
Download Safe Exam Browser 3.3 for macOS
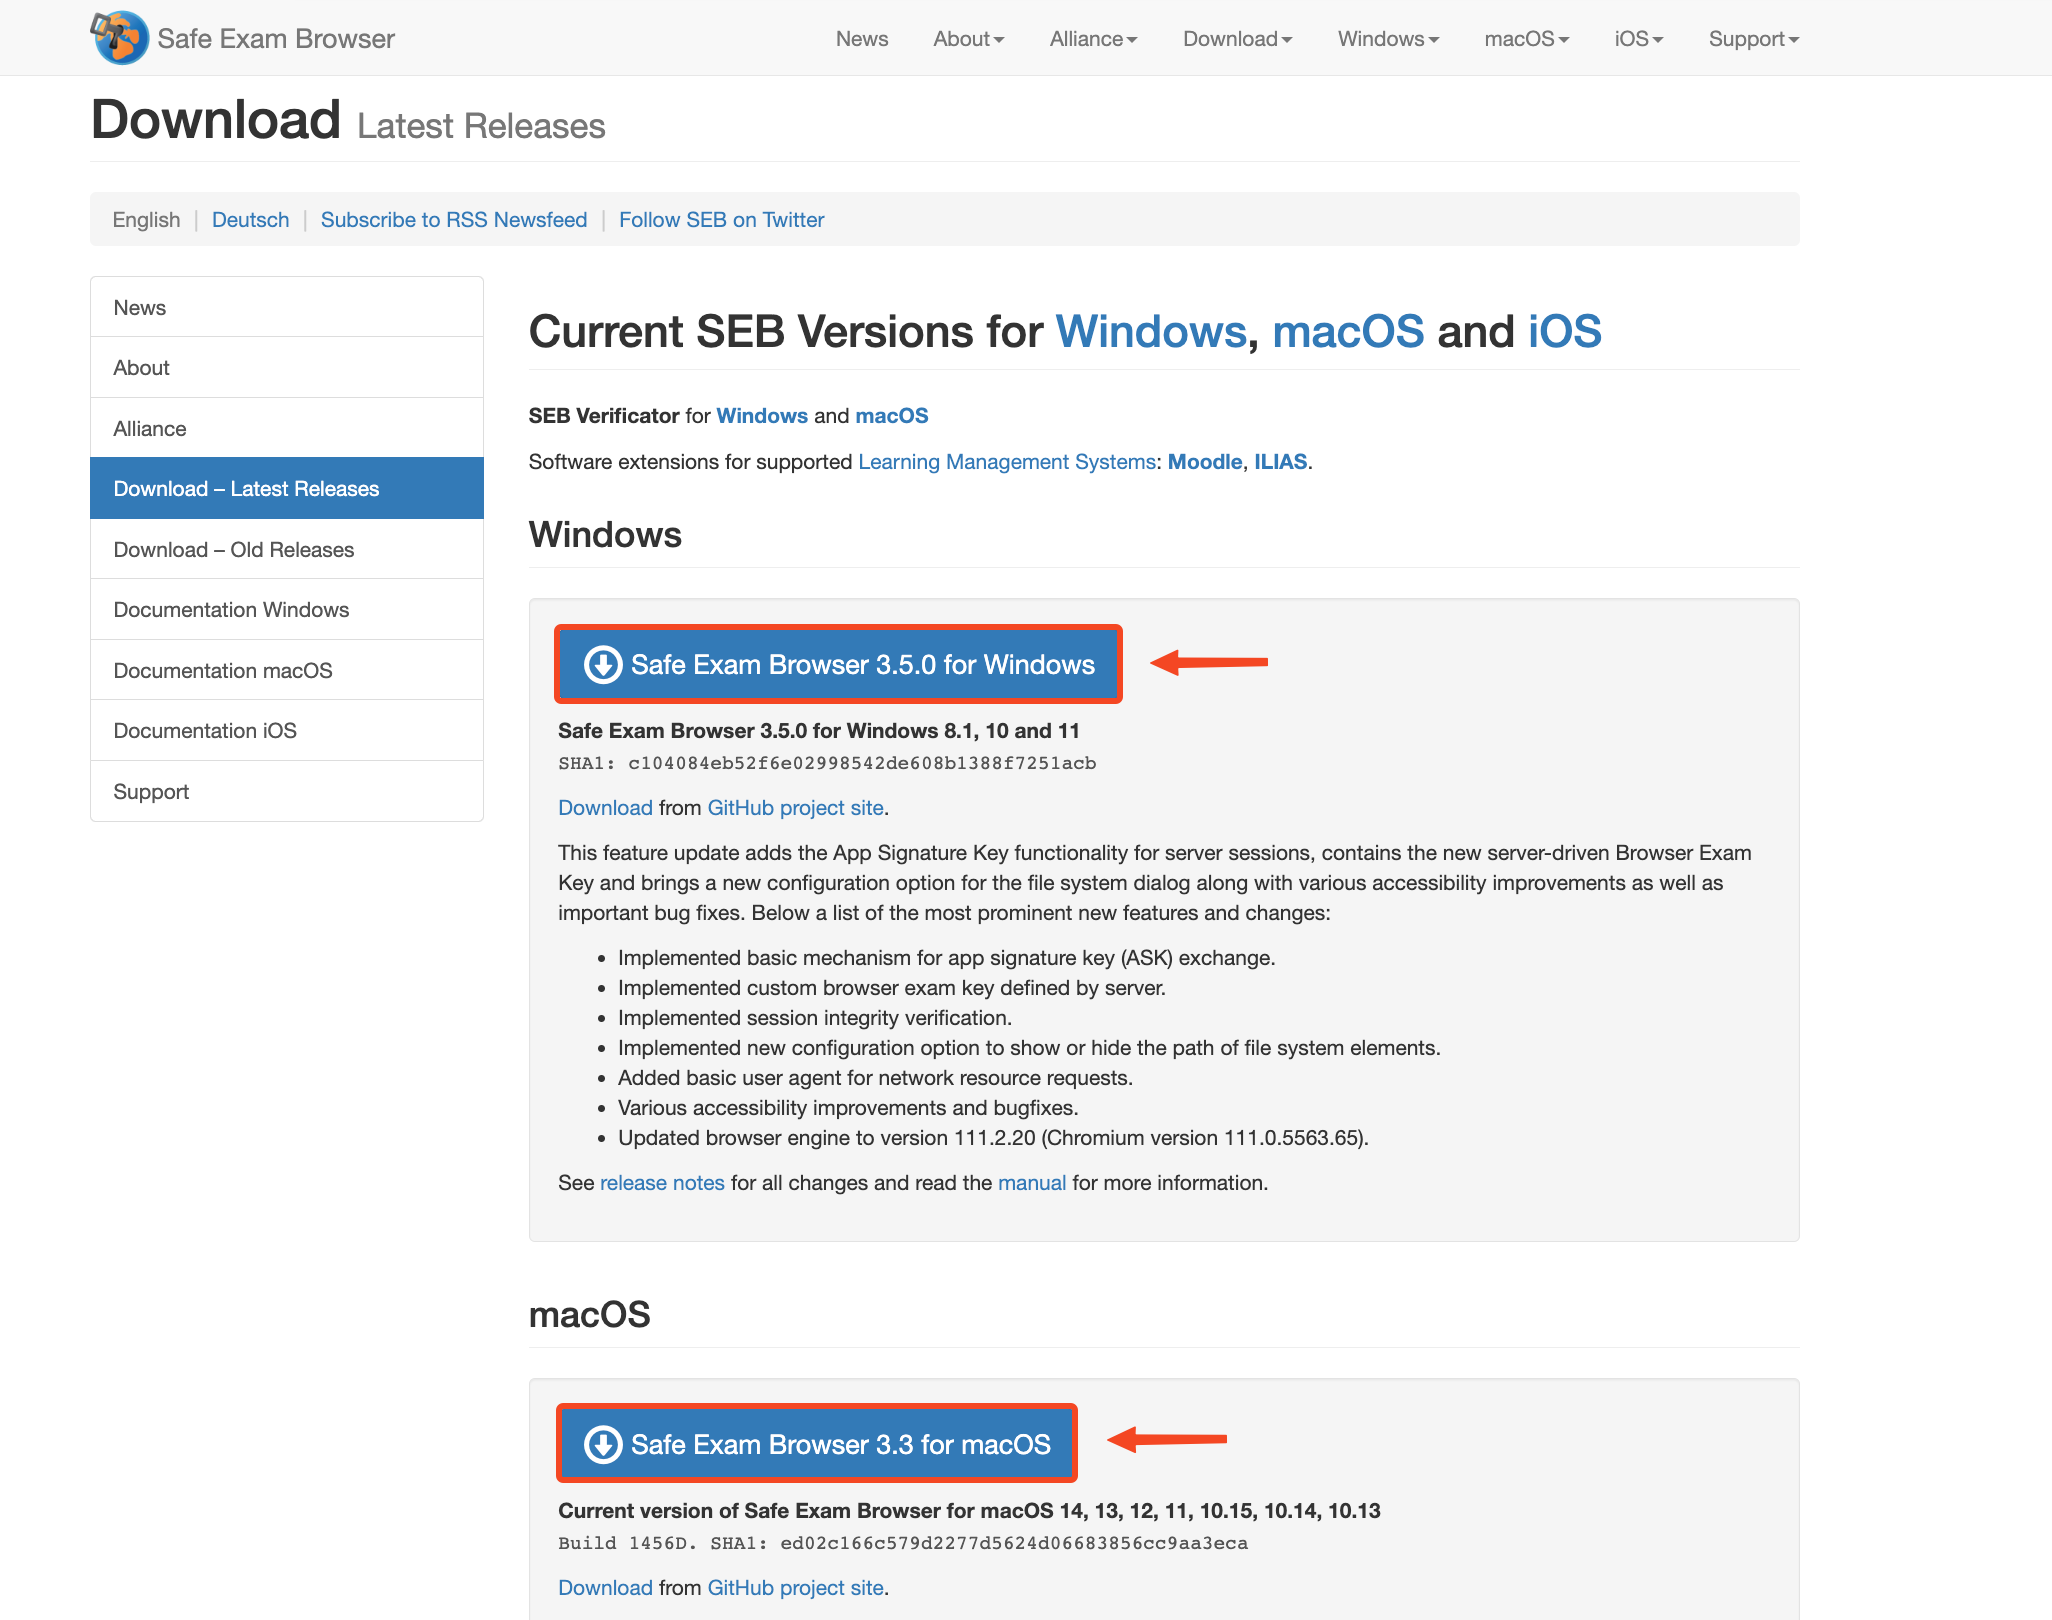[816, 1444]
